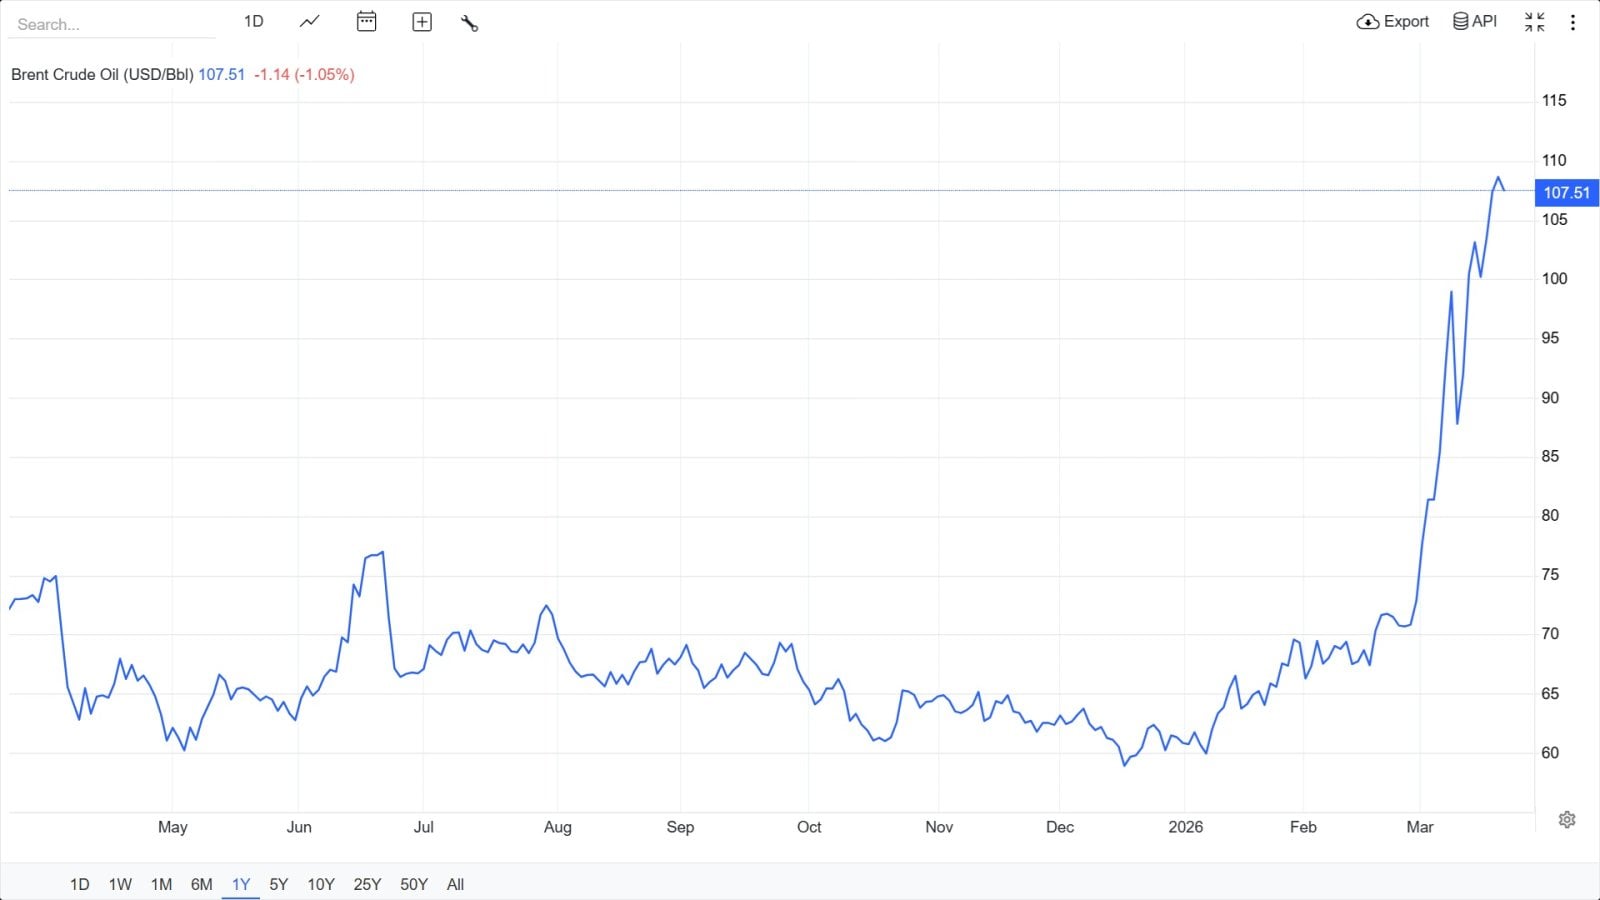Viewport: 1600px width, 900px height.
Task: Choose the 25Y time range
Action: pos(367,884)
